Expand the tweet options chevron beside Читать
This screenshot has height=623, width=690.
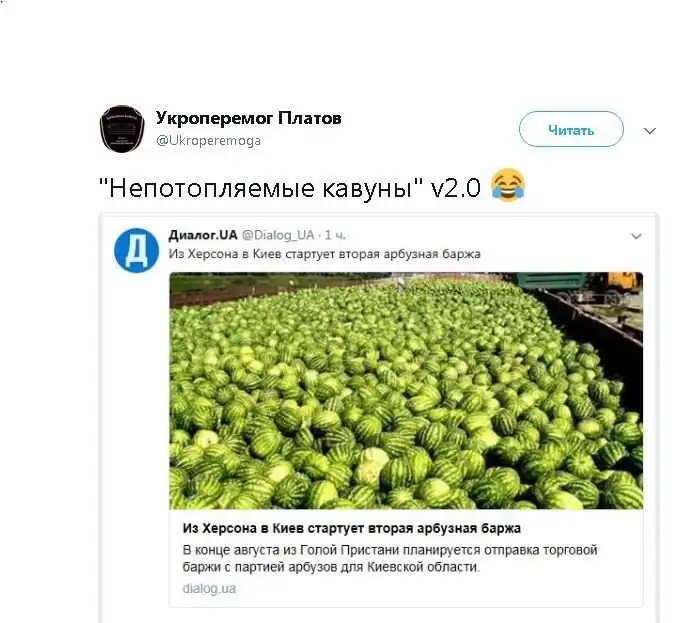650,131
